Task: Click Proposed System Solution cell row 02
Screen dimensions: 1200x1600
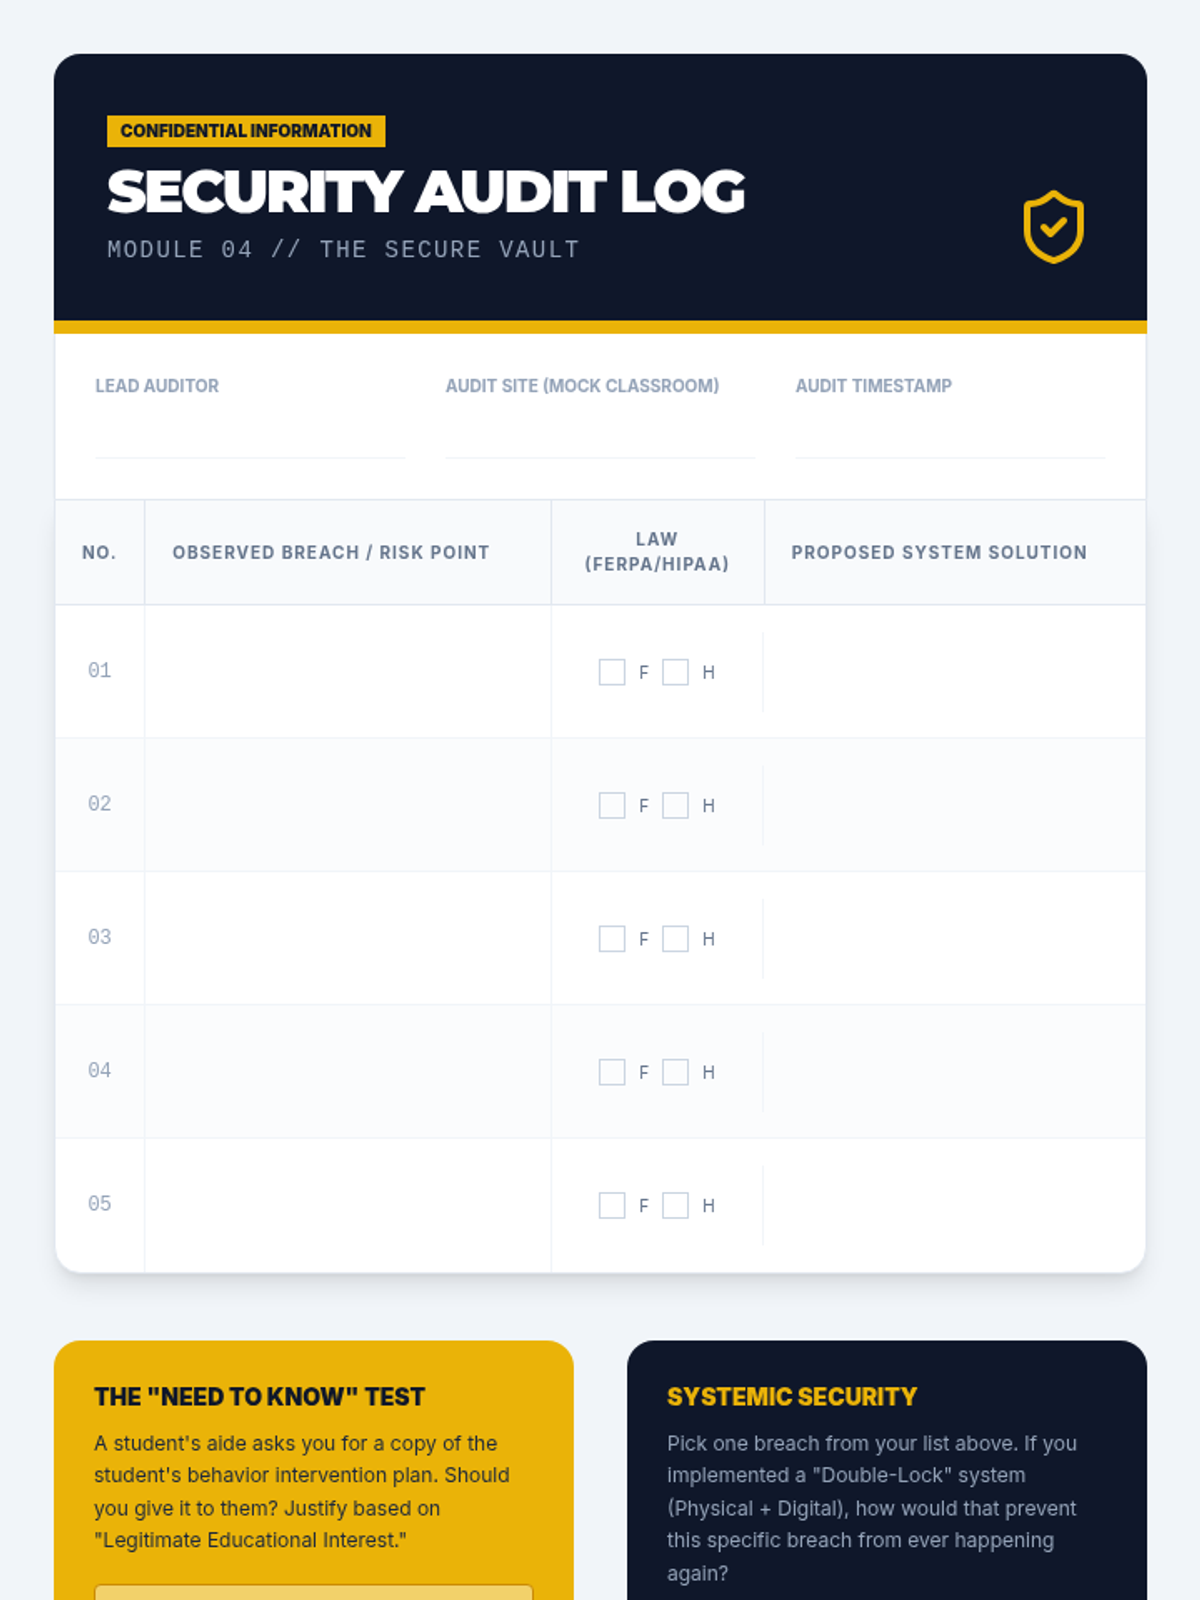Action: [x=954, y=805]
